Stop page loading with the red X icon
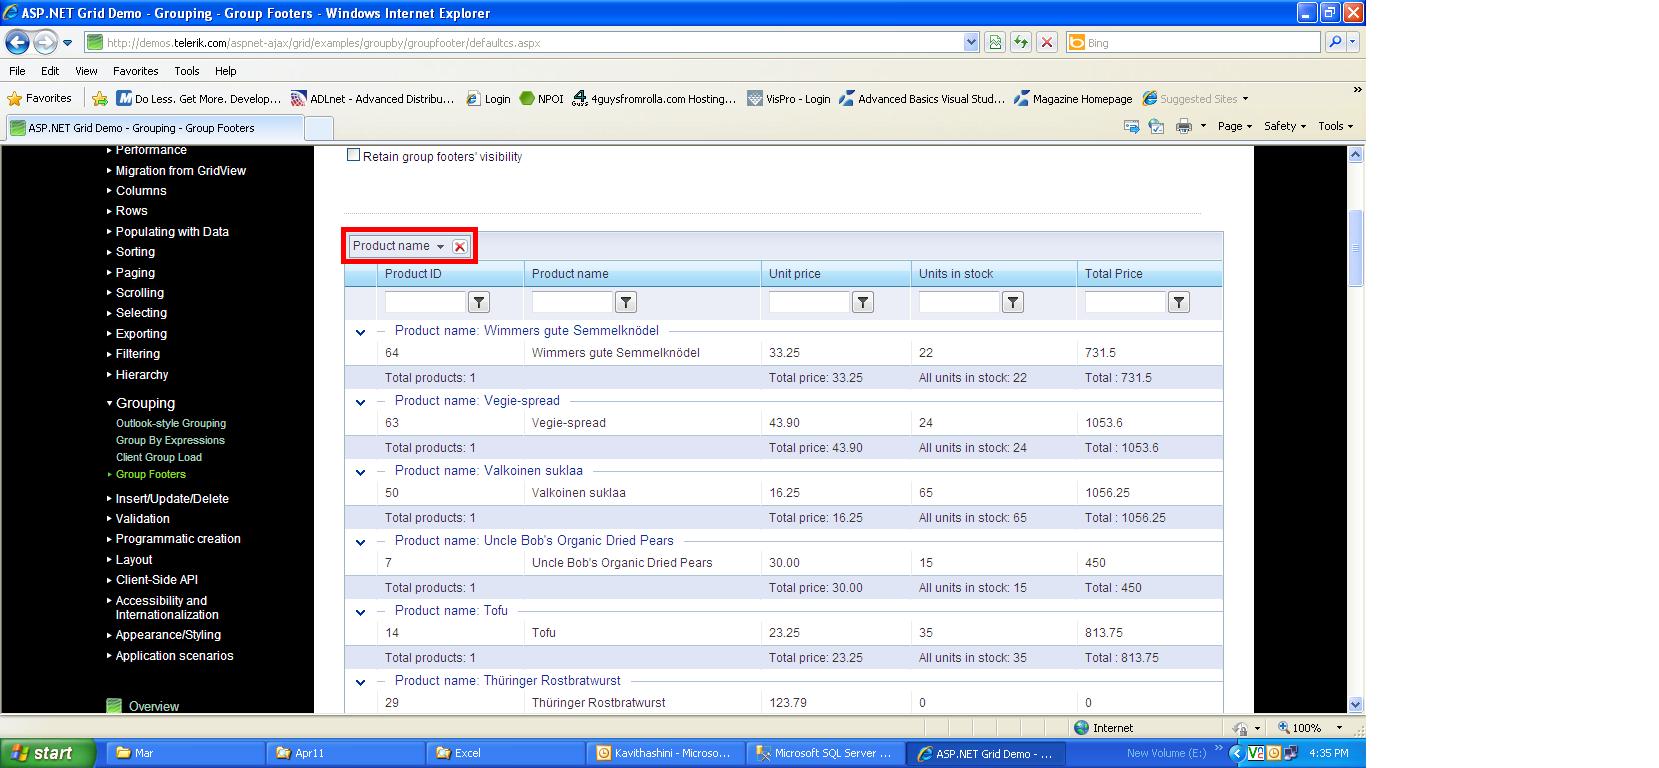Image resolution: width=1659 pixels, height=768 pixels. (x=1047, y=42)
